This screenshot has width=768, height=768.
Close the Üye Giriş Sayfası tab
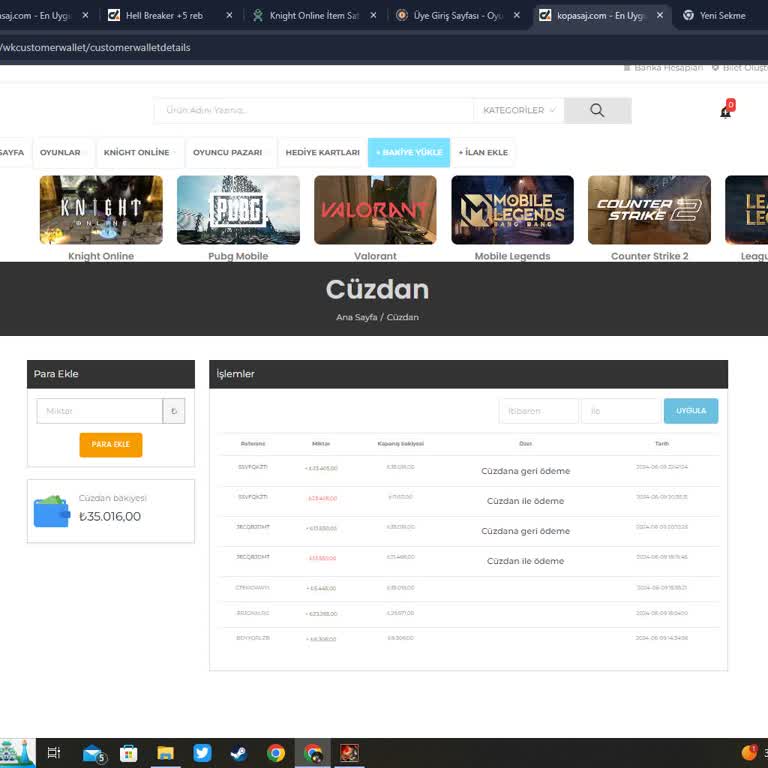517,16
